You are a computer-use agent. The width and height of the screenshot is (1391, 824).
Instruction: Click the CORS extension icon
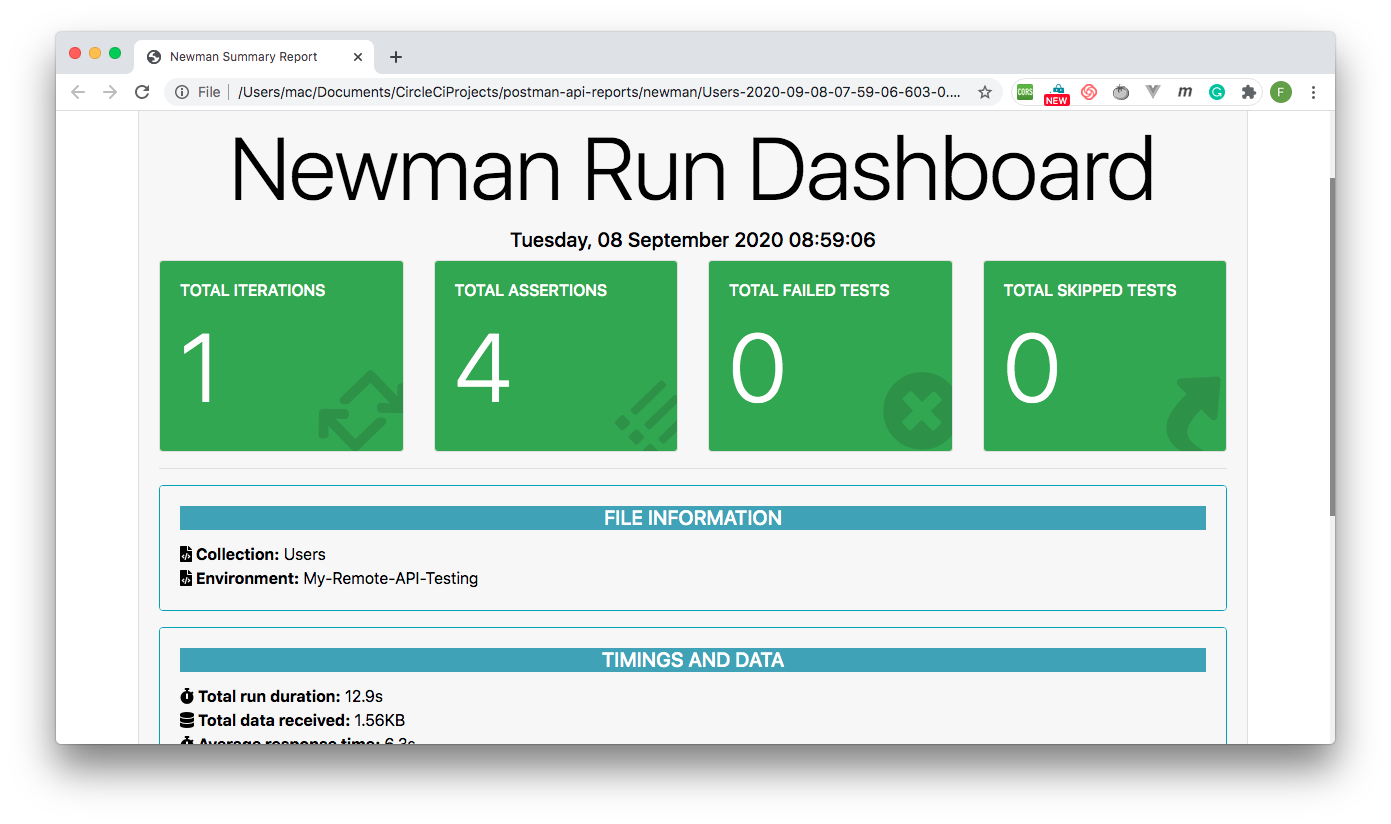click(1025, 91)
